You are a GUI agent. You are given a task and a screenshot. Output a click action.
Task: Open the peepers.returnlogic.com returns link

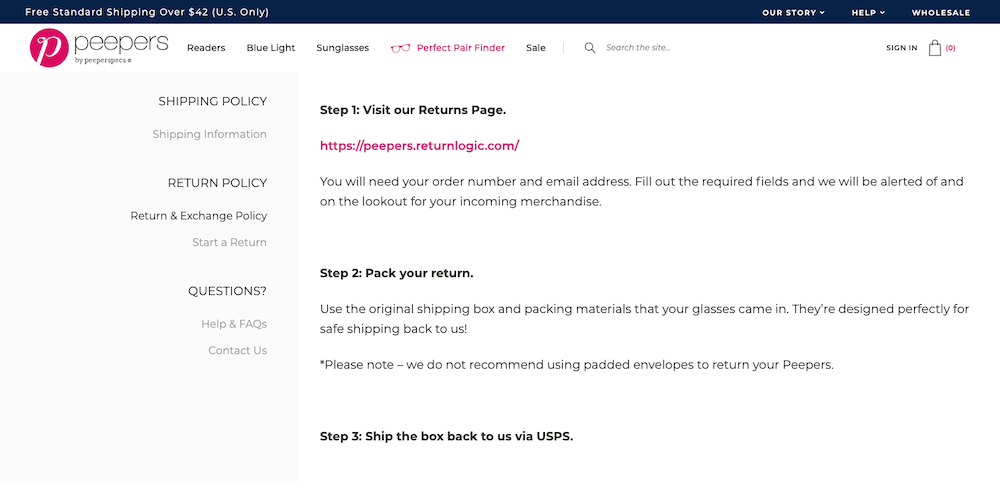tap(419, 146)
